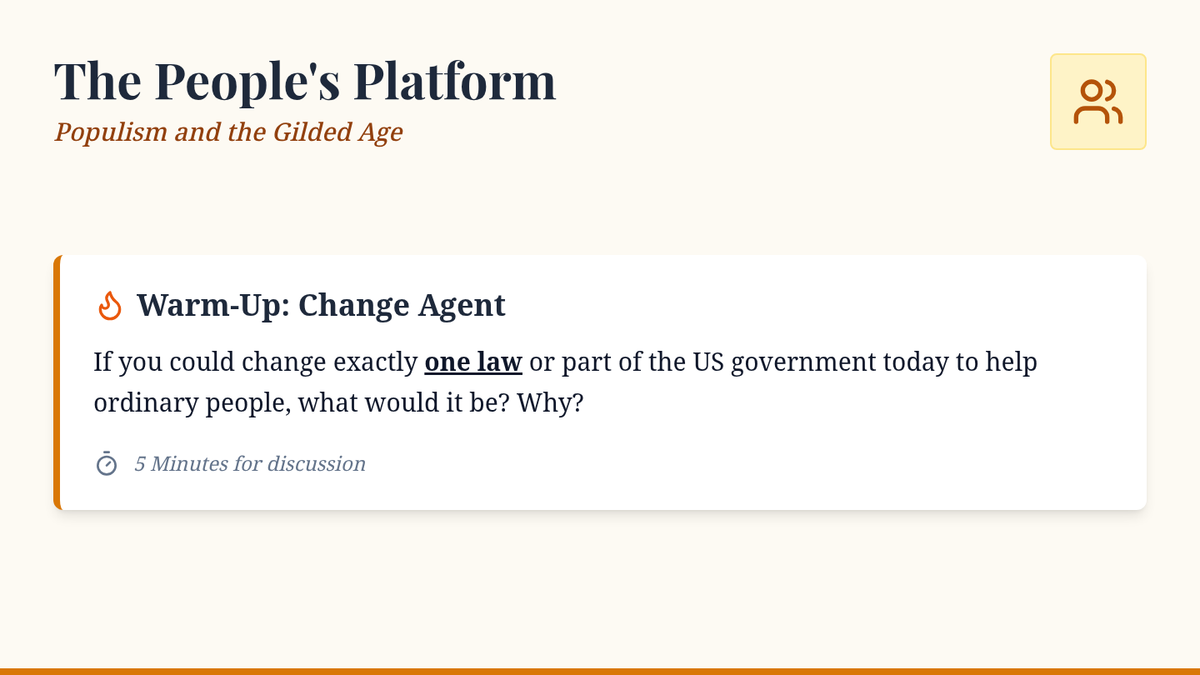Click 'ordinary people' in second line
This screenshot has height=675, width=1200.
(x=191, y=403)
